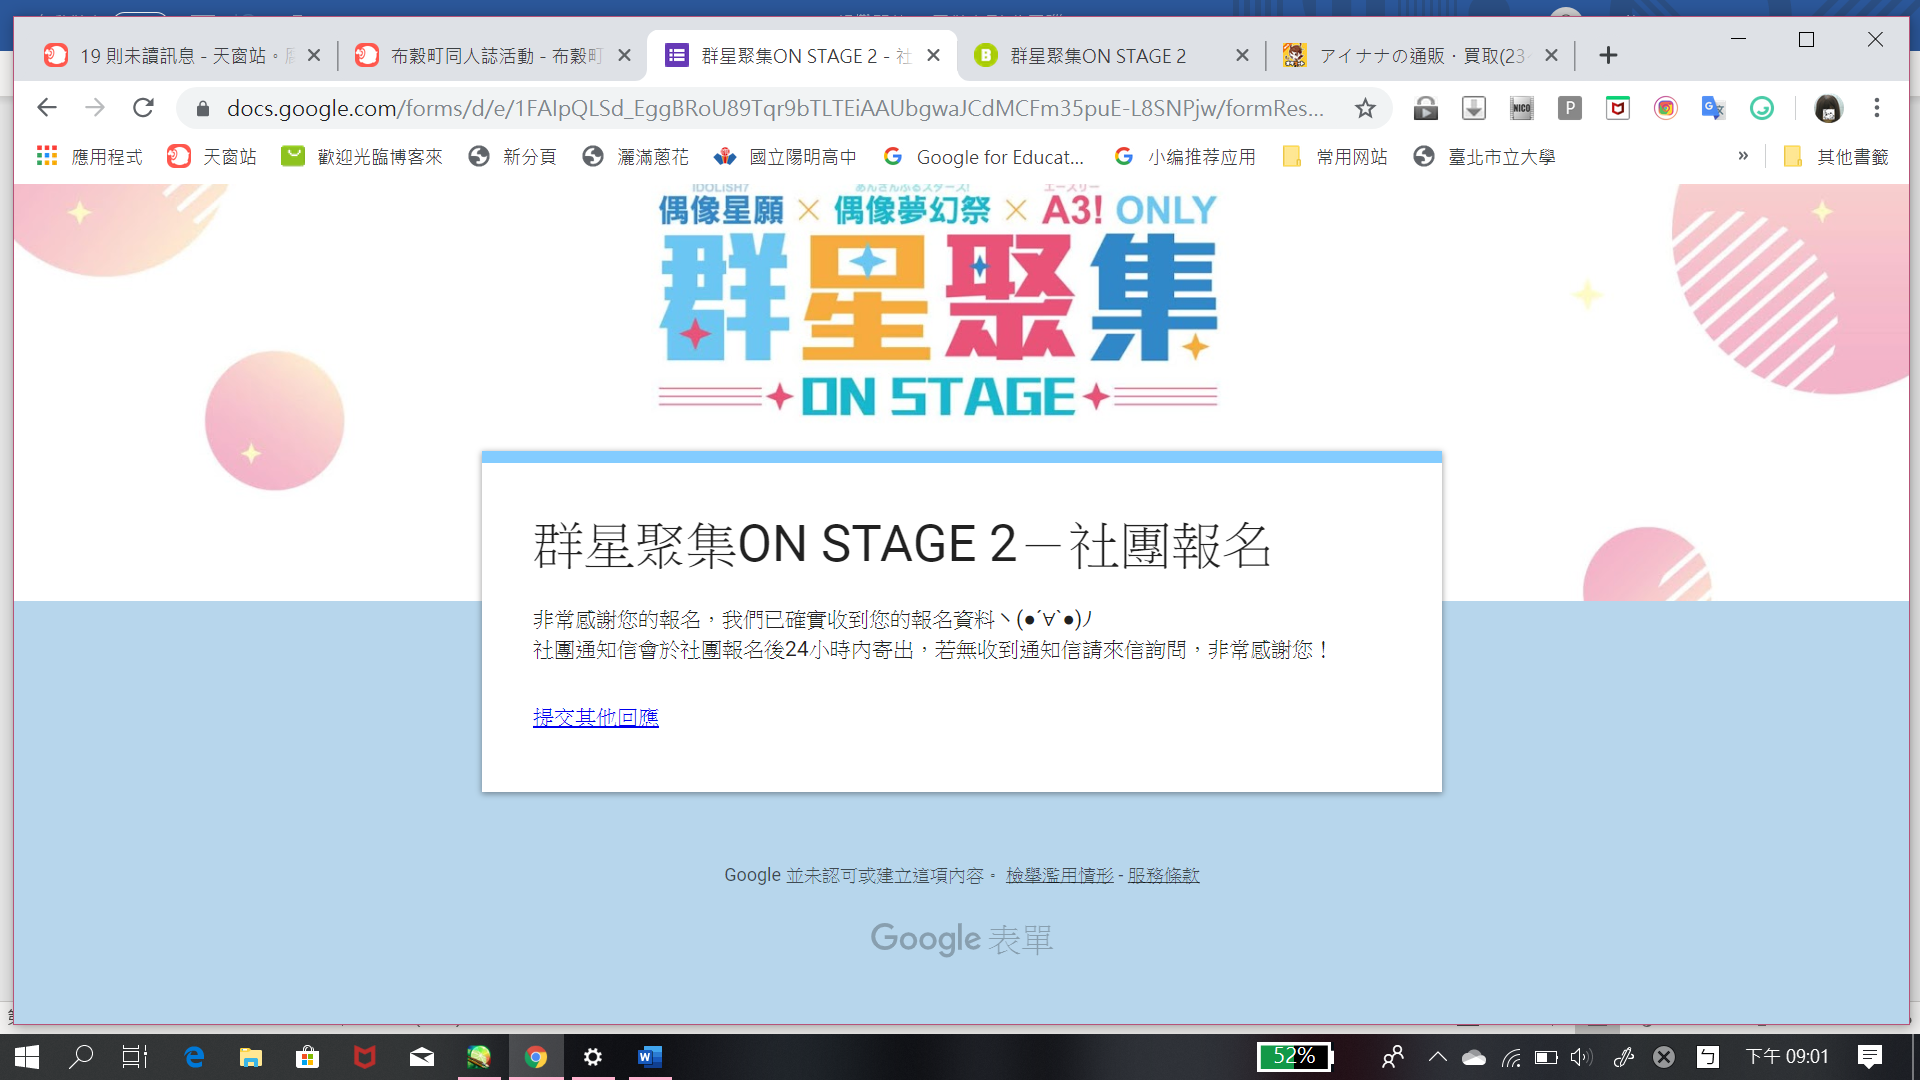Open the download arrow extension icon

1473,108
